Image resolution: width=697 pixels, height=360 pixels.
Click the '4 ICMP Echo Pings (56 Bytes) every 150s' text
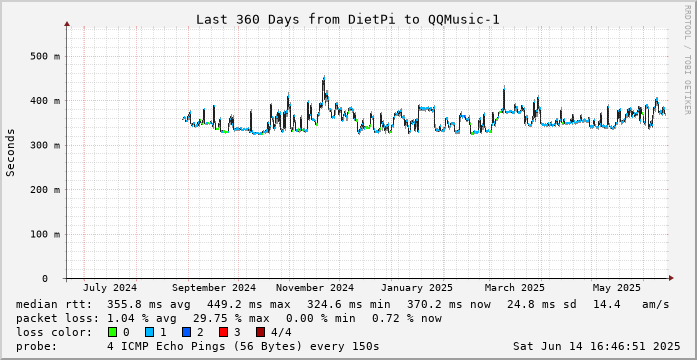pos(243,346)
